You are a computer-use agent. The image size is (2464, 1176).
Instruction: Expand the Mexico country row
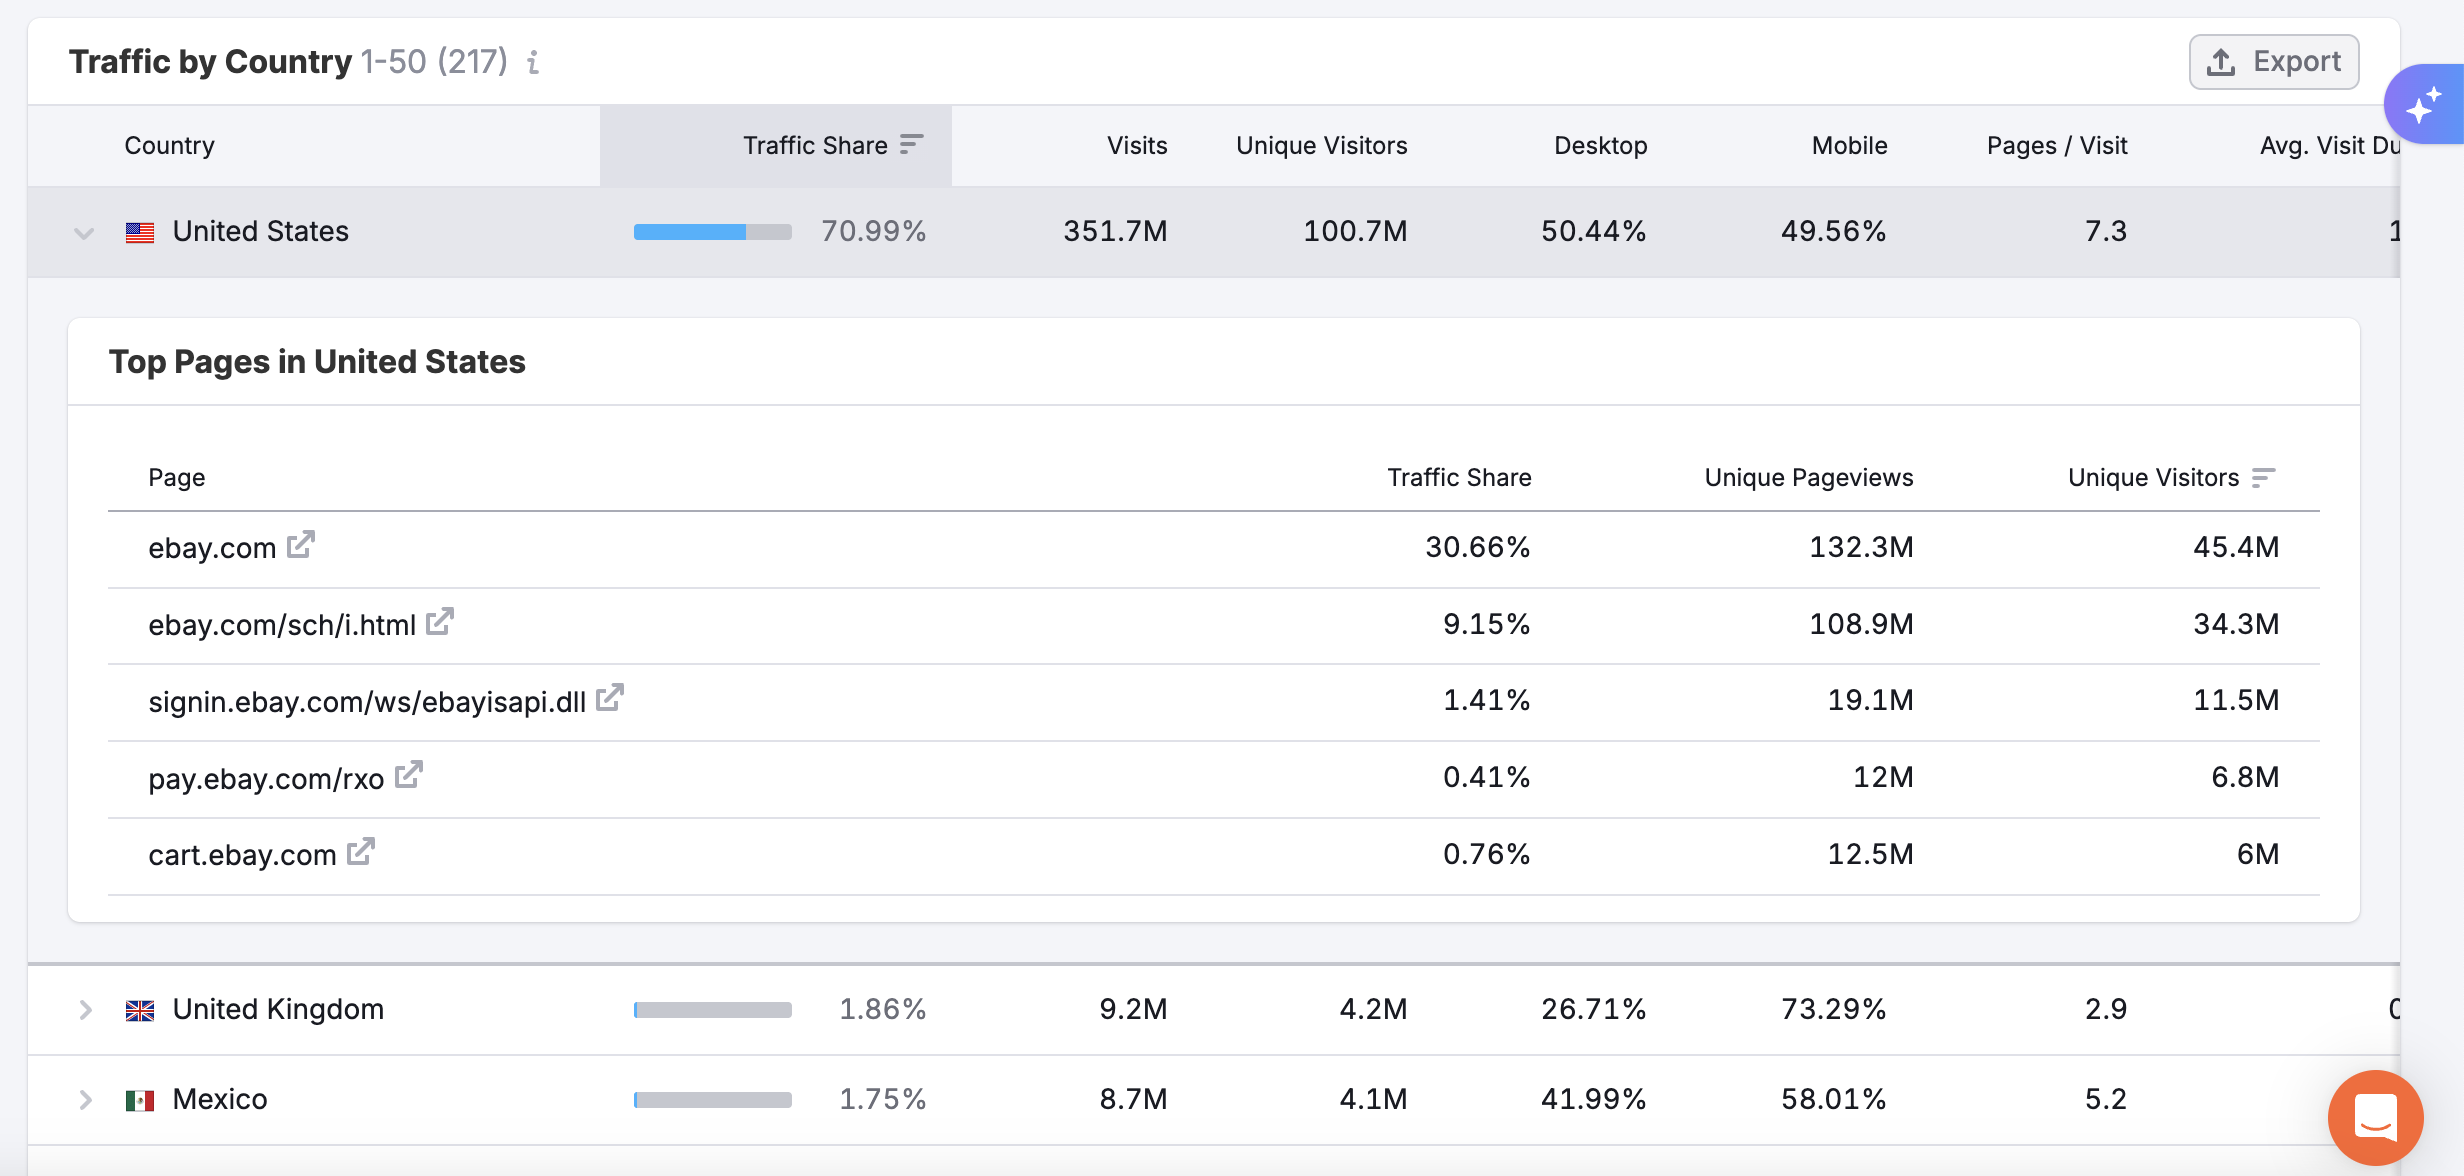point(84,1099)
